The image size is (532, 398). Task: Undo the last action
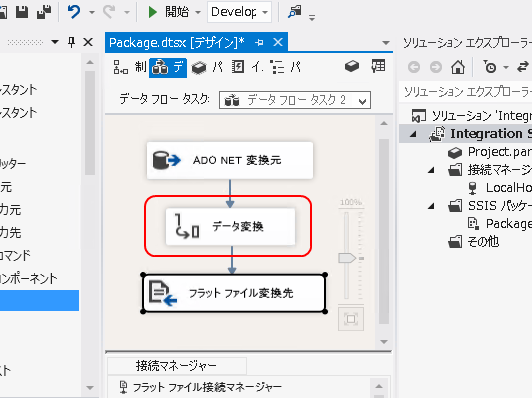(74, 12)
